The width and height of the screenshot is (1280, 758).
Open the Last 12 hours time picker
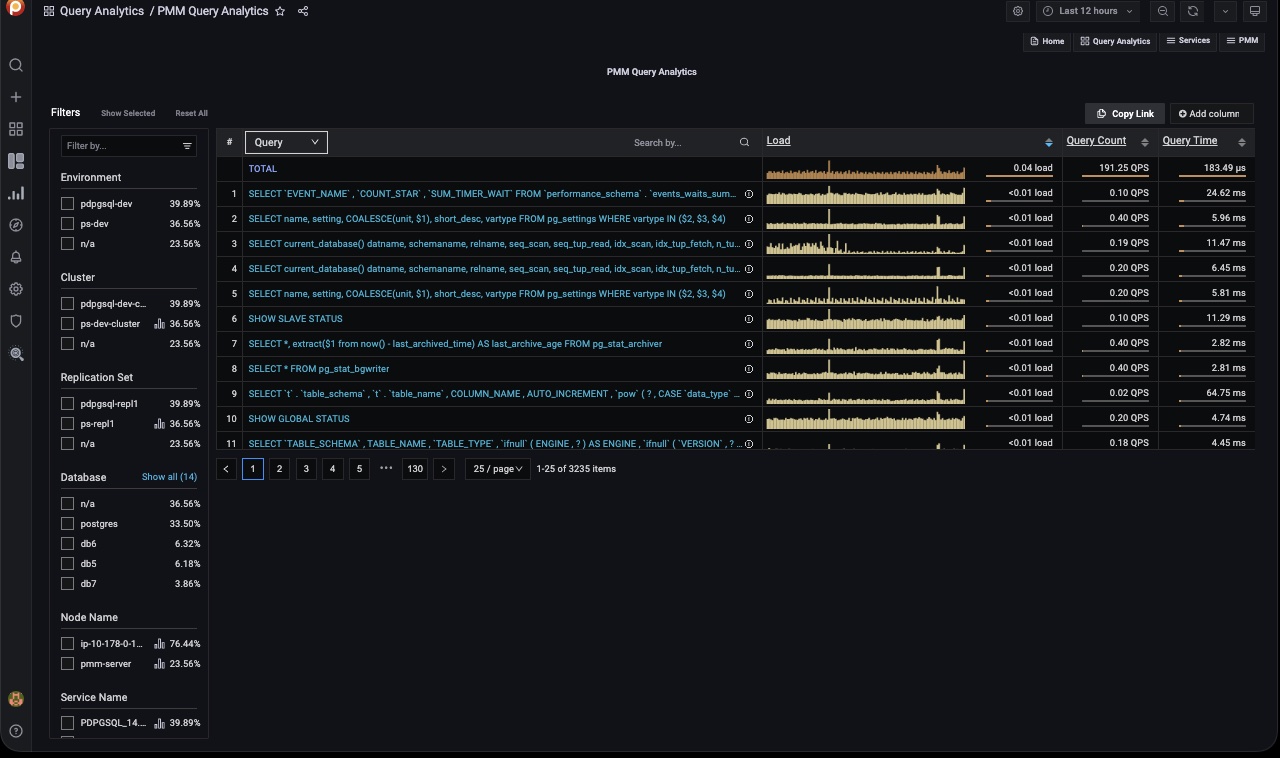(1088, 11)
